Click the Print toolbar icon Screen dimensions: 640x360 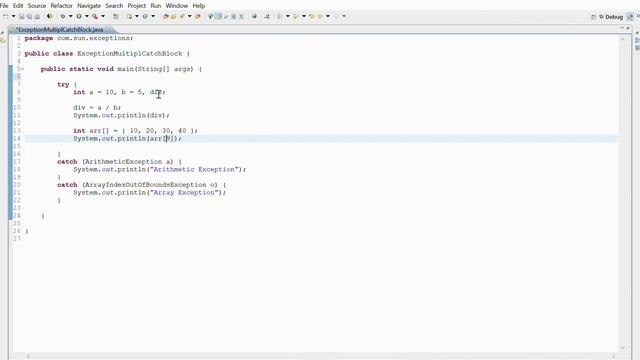(37, 16)
